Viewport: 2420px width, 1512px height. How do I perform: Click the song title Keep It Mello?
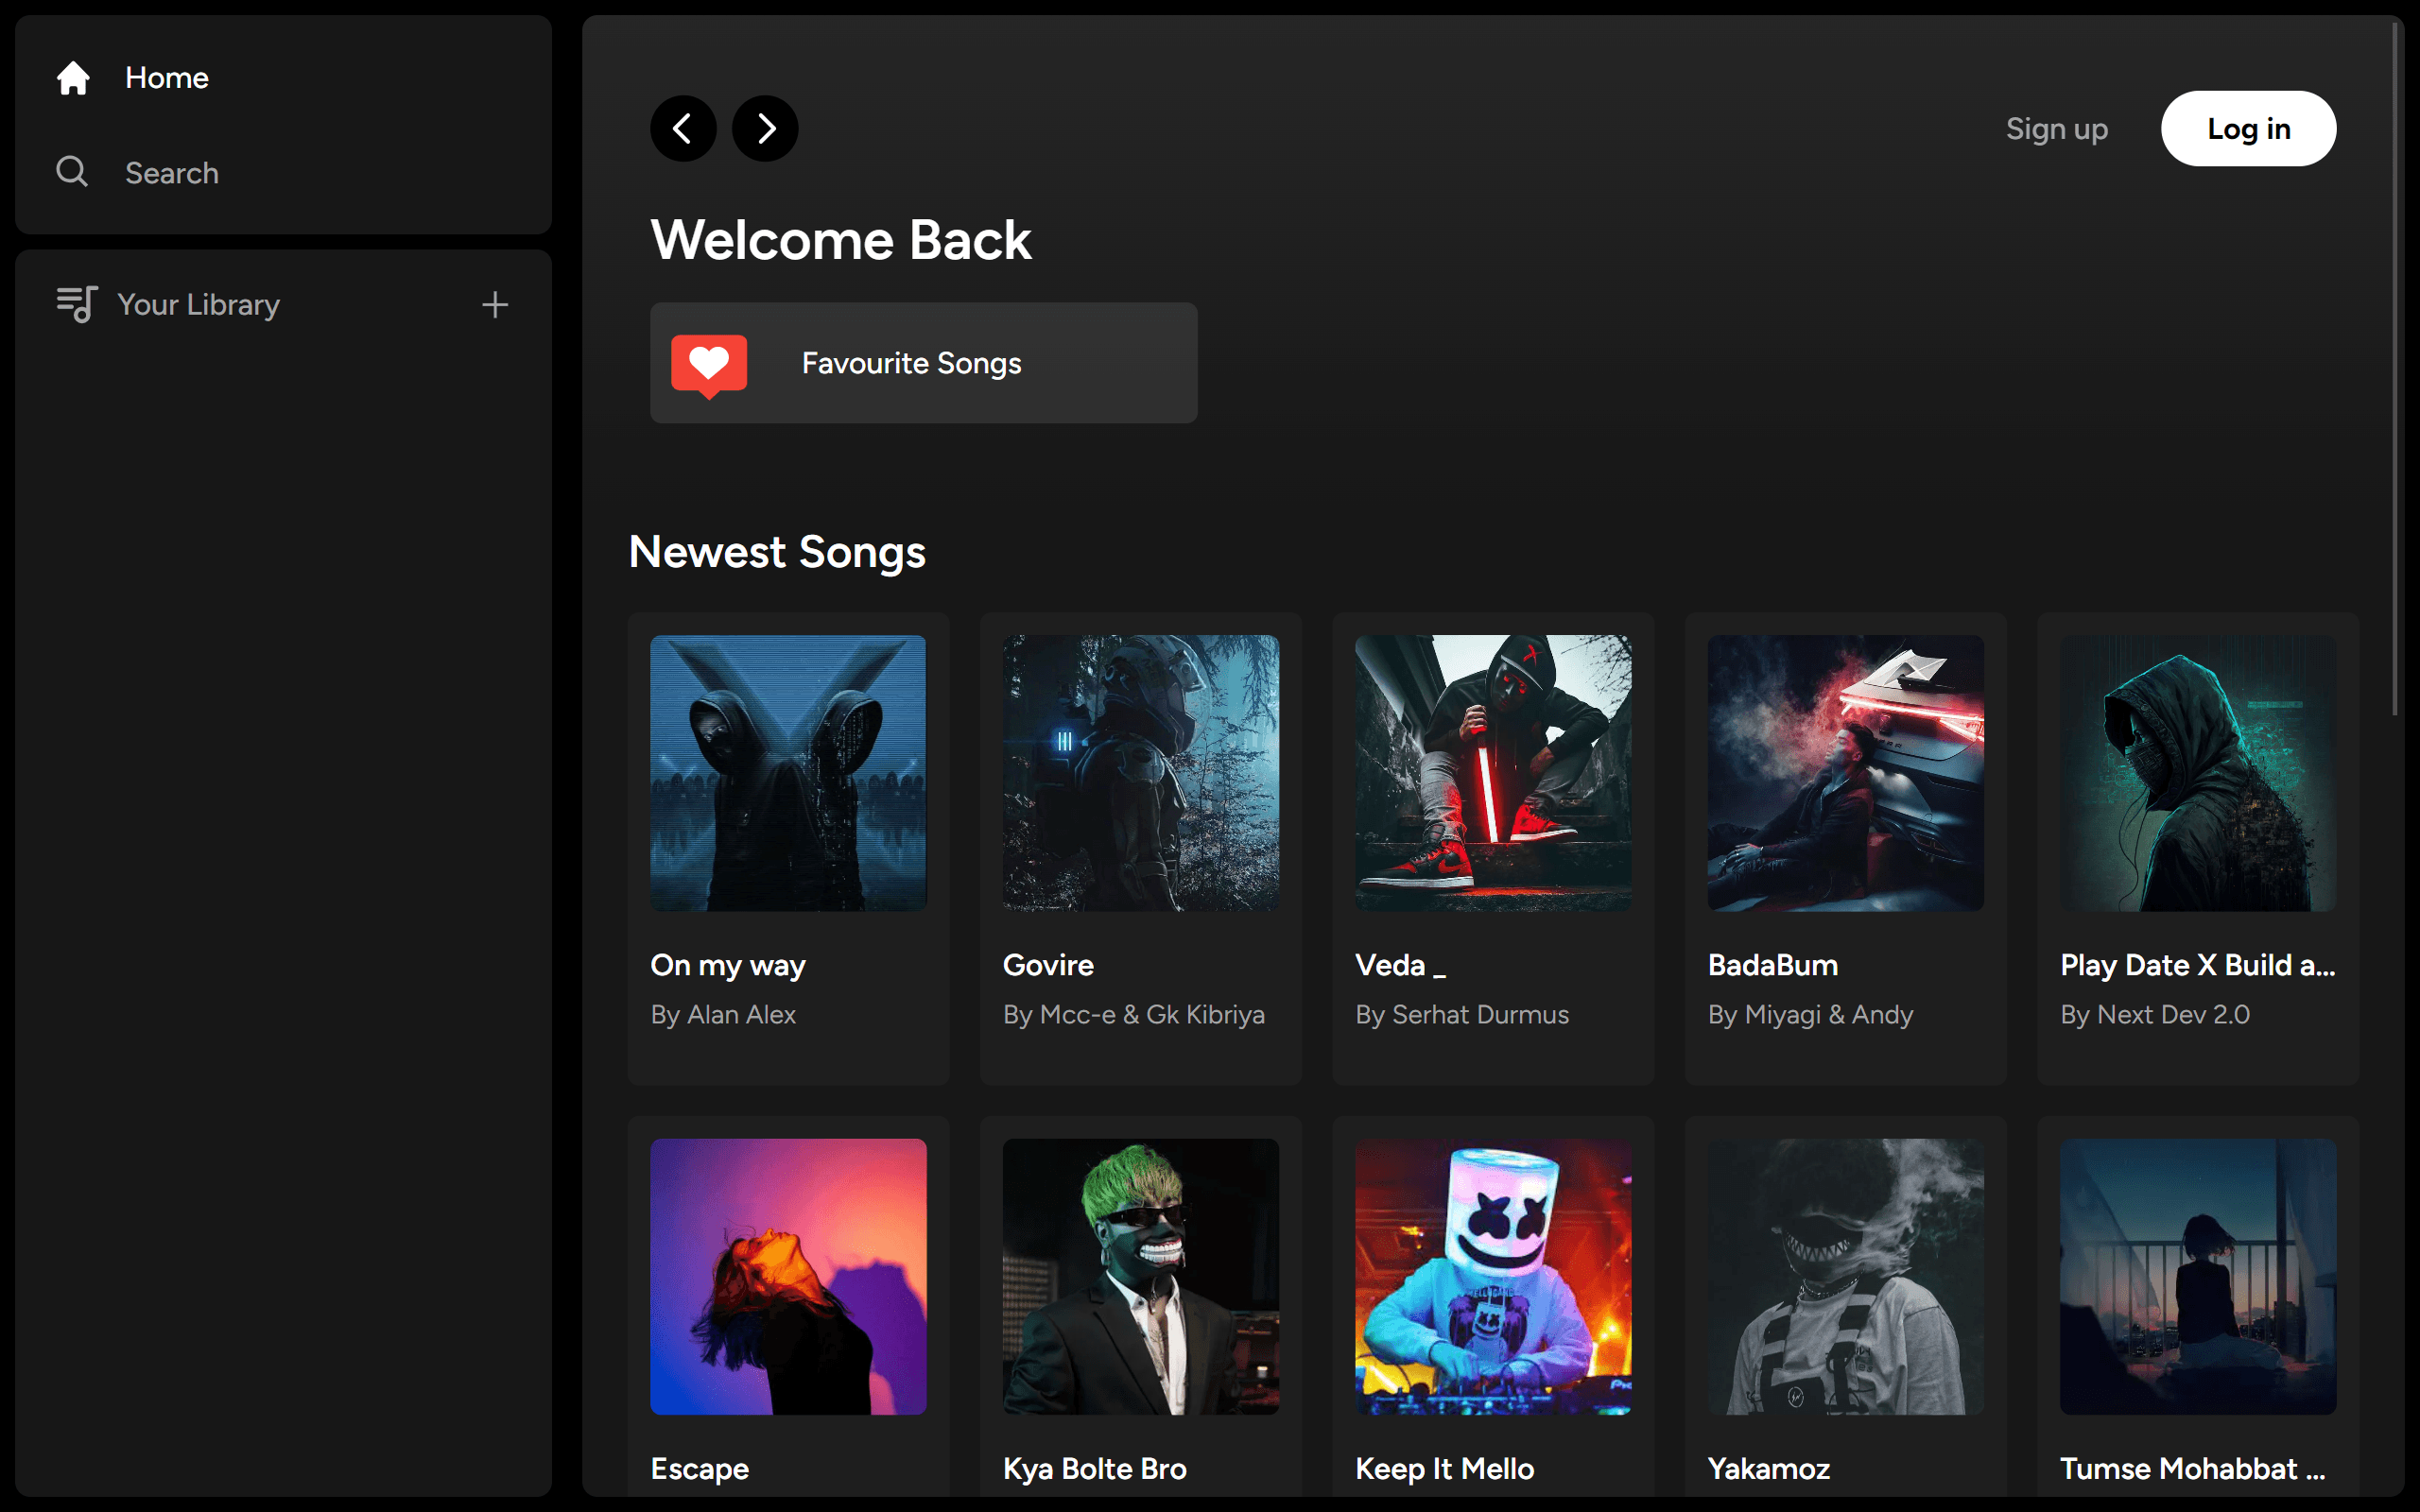tap(1445, 1470)
